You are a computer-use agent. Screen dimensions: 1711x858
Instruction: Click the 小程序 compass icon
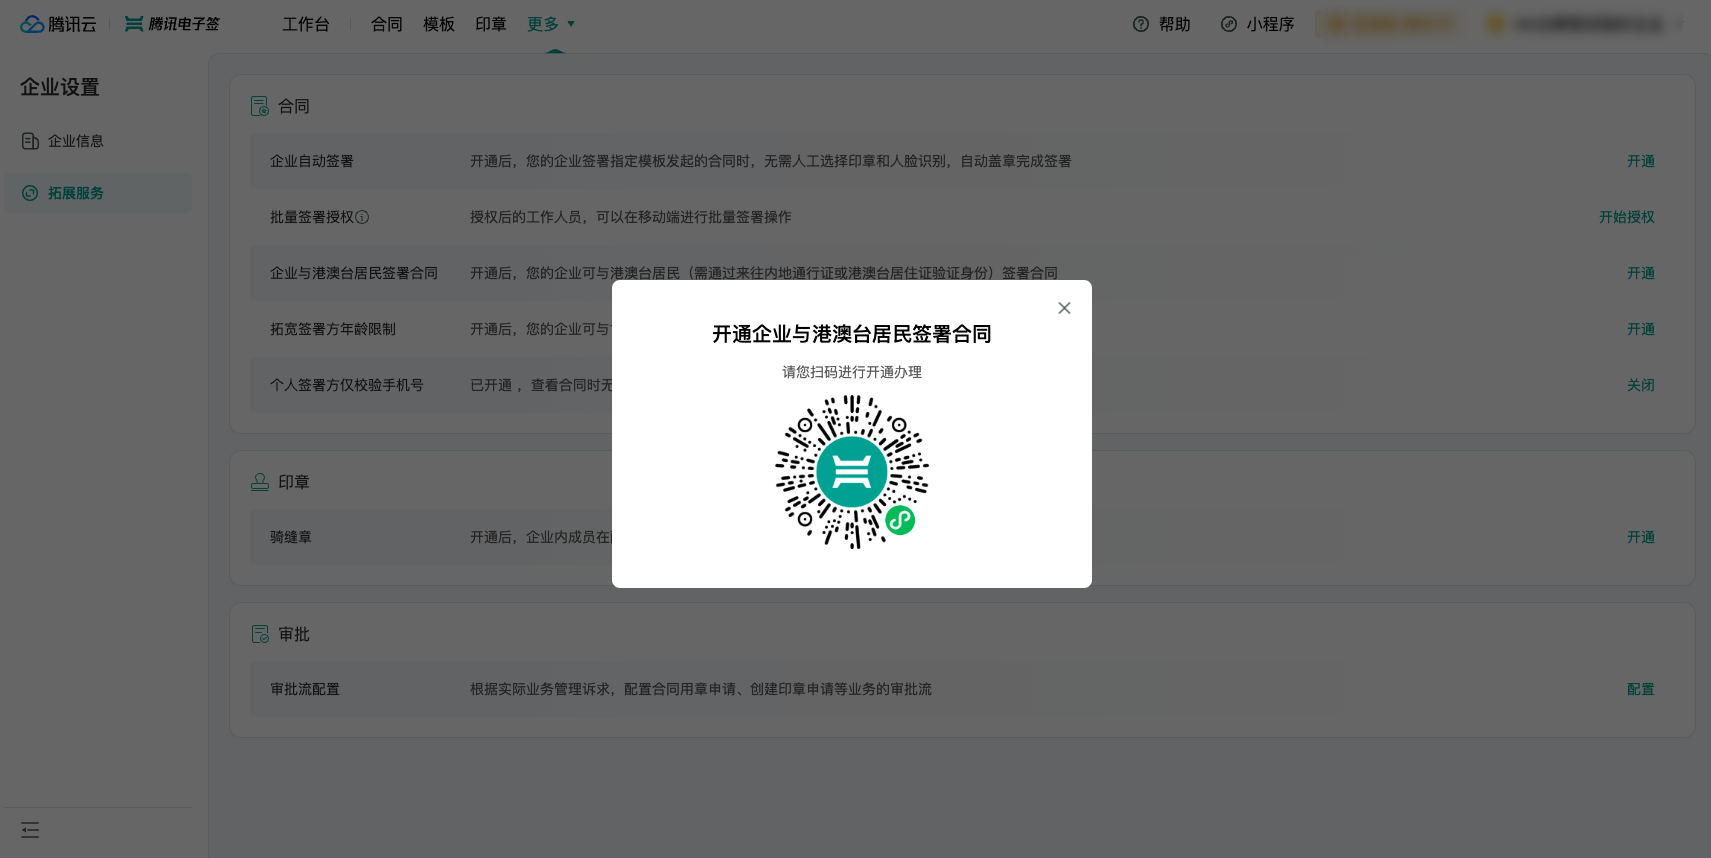point(1229,24)
